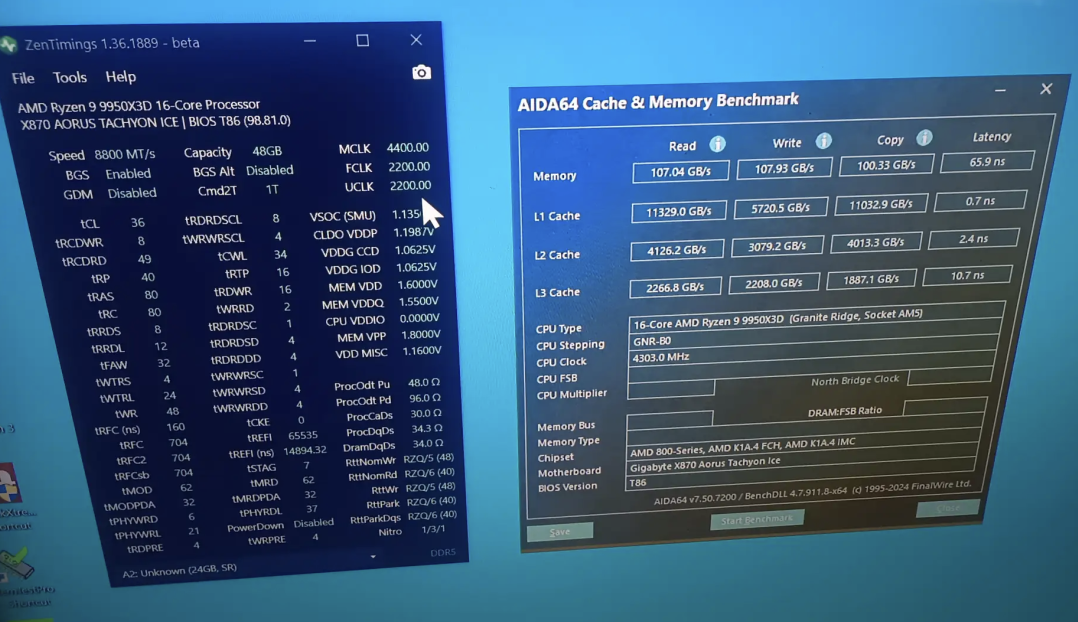Click the Nitro value 1/3/1
The image size is (1078, 622).
tap(433, 529)
